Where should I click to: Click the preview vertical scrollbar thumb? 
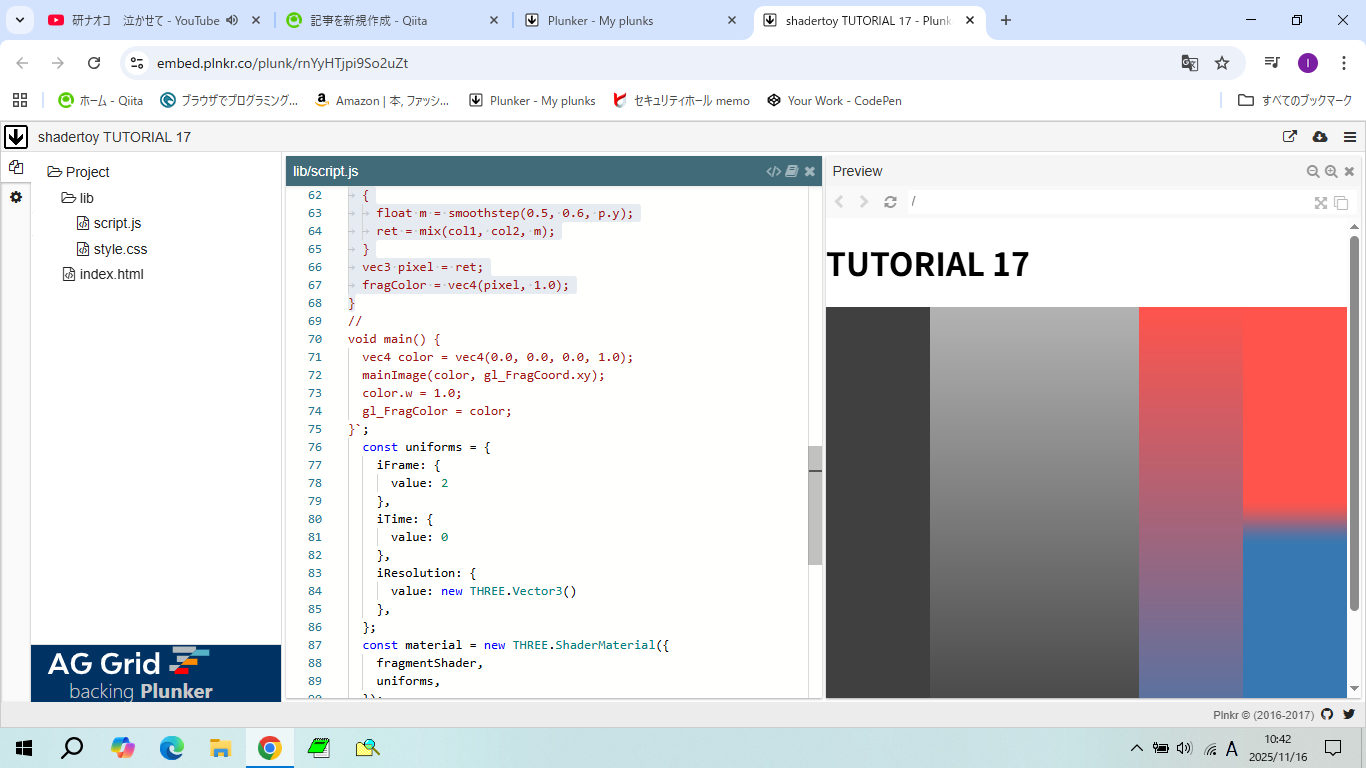(1355, 423)
